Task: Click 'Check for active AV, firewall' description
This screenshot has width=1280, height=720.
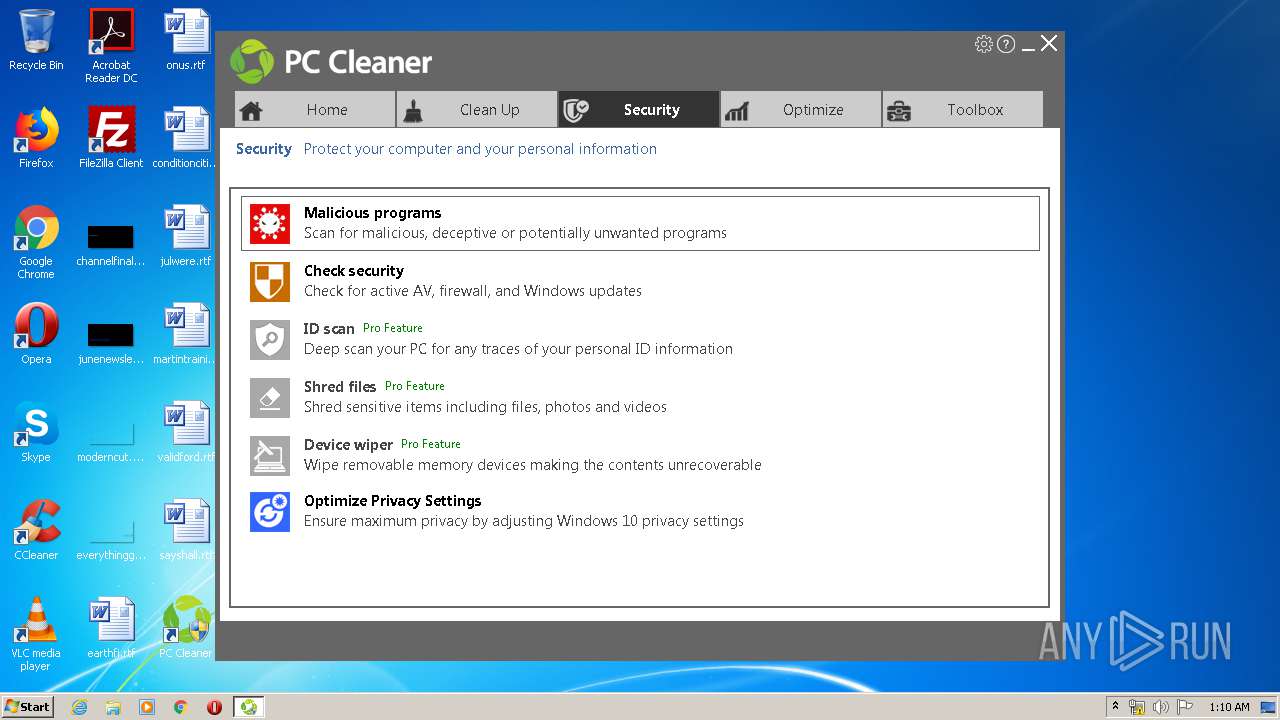Action: coord(473,291)
